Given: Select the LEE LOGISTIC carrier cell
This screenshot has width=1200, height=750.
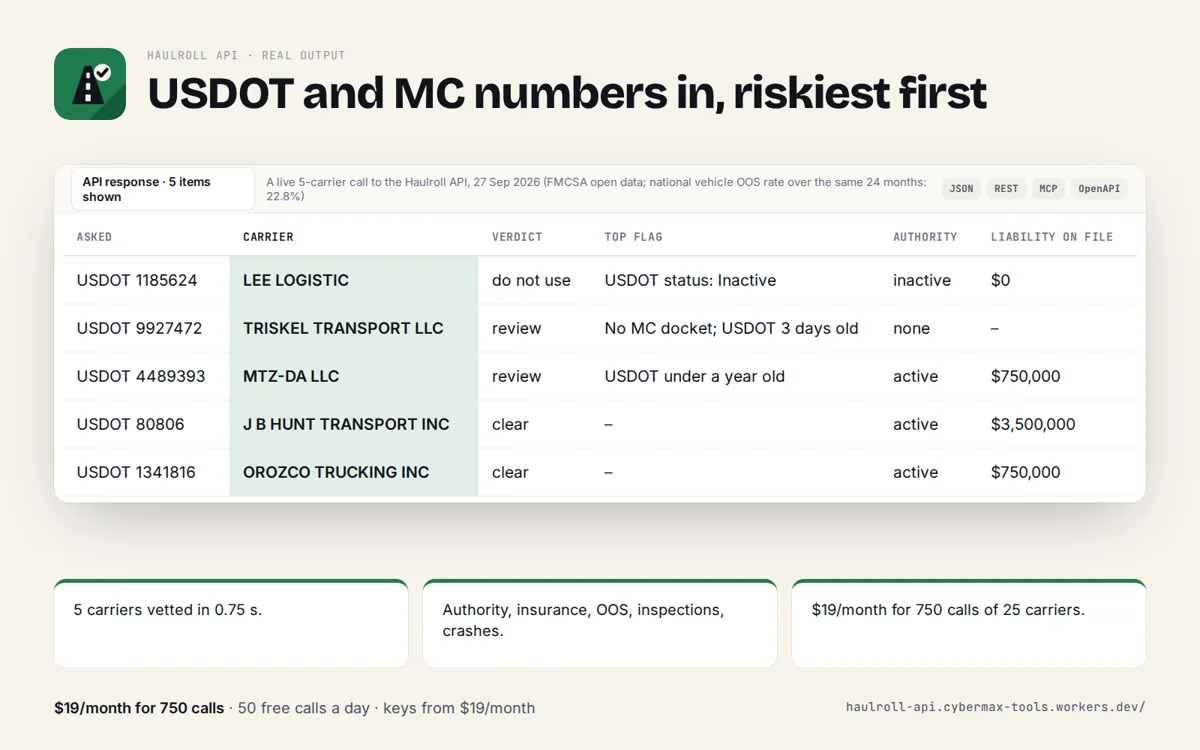Looking at the screenshot, I should point(354,280).
